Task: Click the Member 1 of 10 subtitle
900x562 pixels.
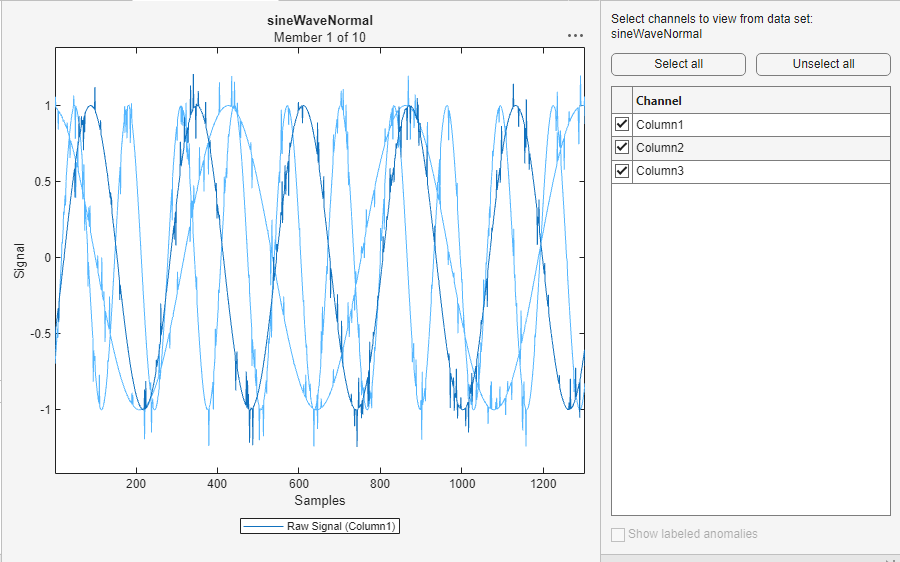Action: click(x=320, y=37)
